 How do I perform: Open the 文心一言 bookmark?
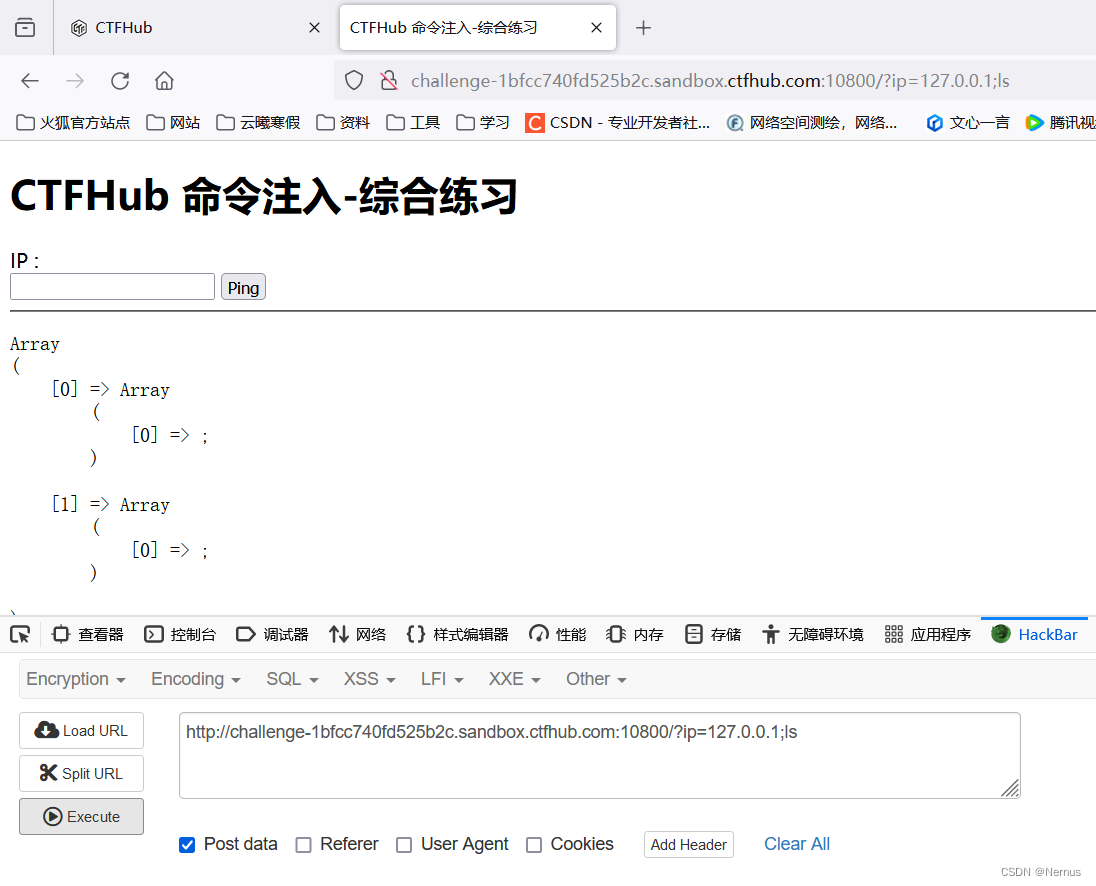tap(968, 123)
